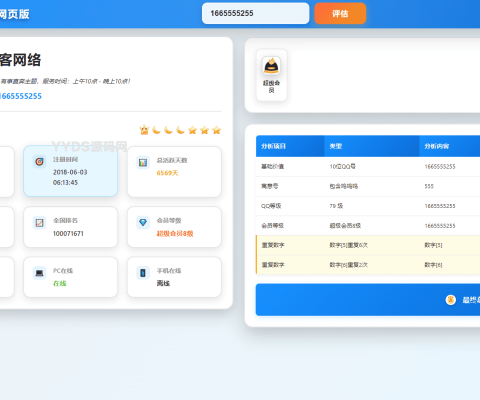Click the 6569天 active days value
The image size is (480, 400).
coord(167,173)
